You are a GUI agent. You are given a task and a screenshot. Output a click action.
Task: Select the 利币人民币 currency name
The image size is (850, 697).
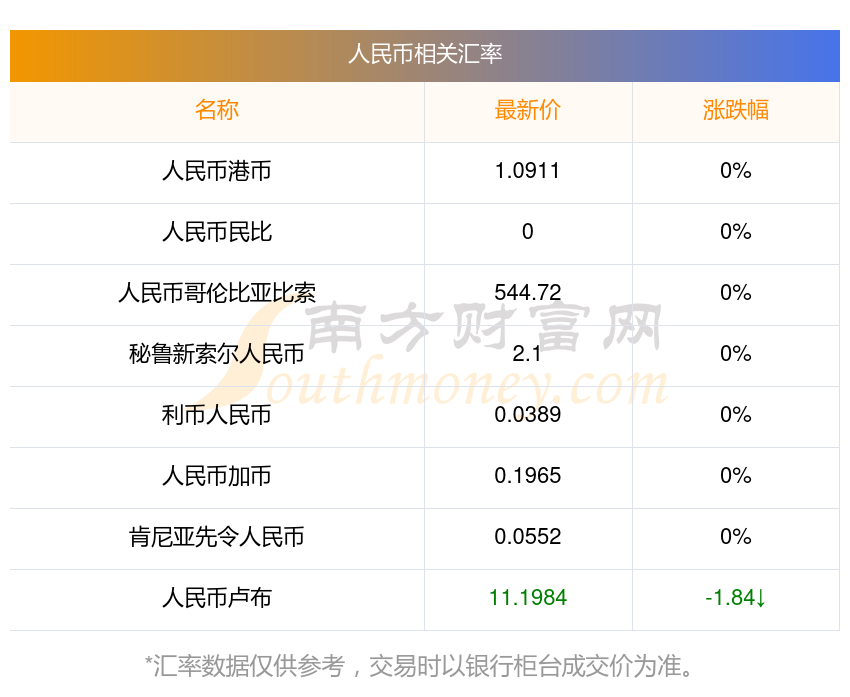click(x=217, y=415)
